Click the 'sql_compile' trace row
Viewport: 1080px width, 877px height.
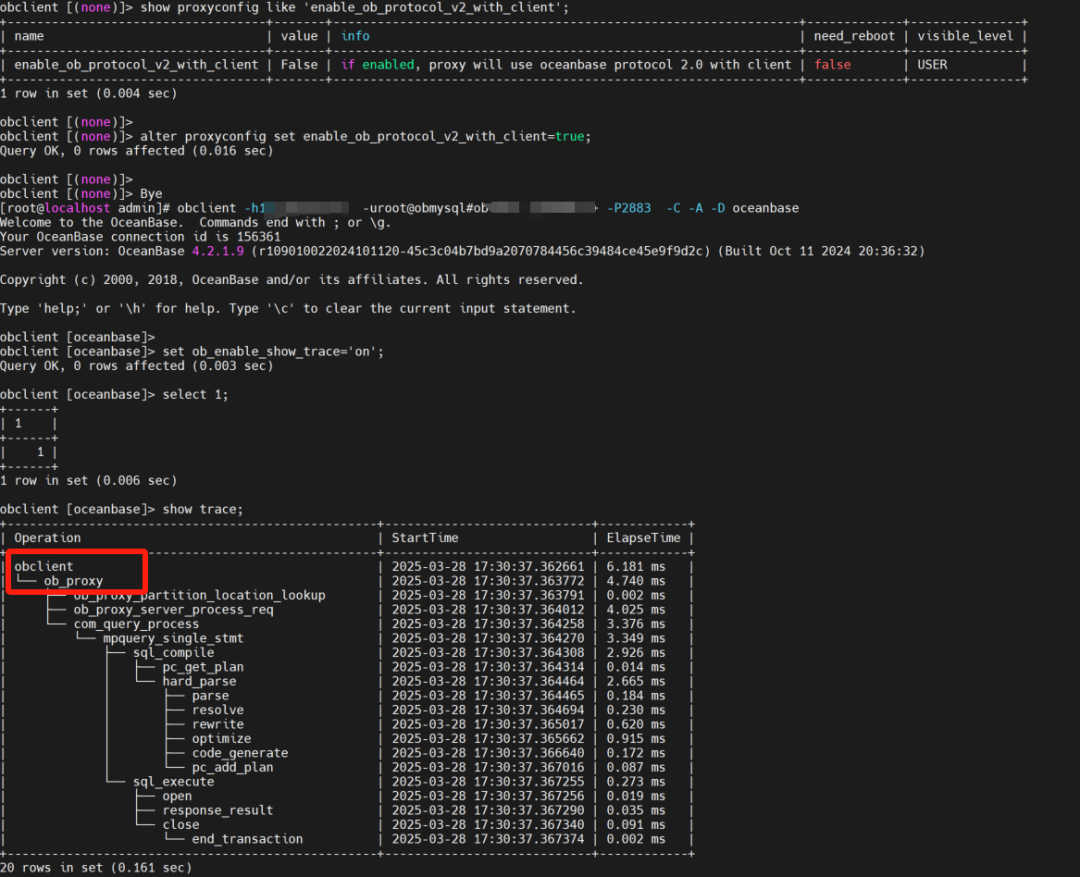(347, 652)
